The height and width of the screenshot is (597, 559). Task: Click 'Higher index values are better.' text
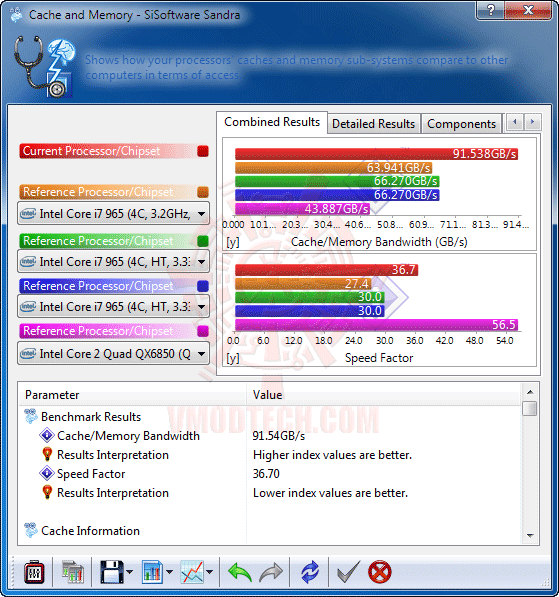tap(332, 455)
